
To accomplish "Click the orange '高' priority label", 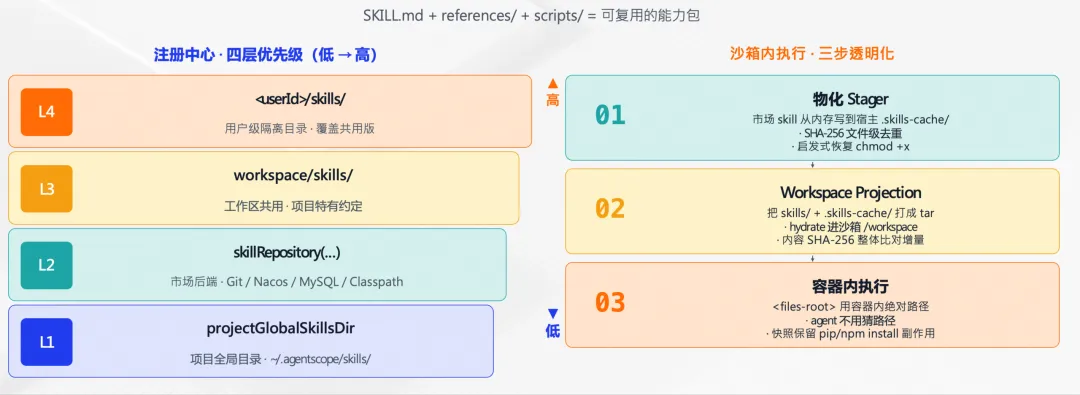I will 552,101.
